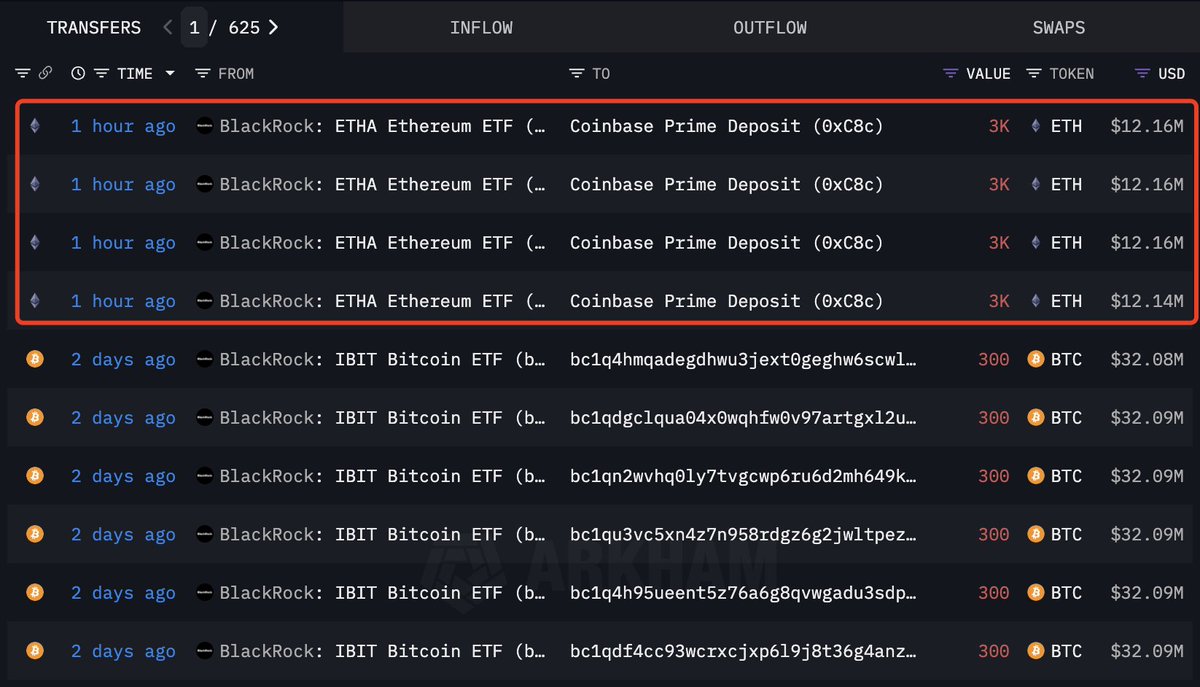Switch to the OUTFLOW tab

(x=770, y=27)
